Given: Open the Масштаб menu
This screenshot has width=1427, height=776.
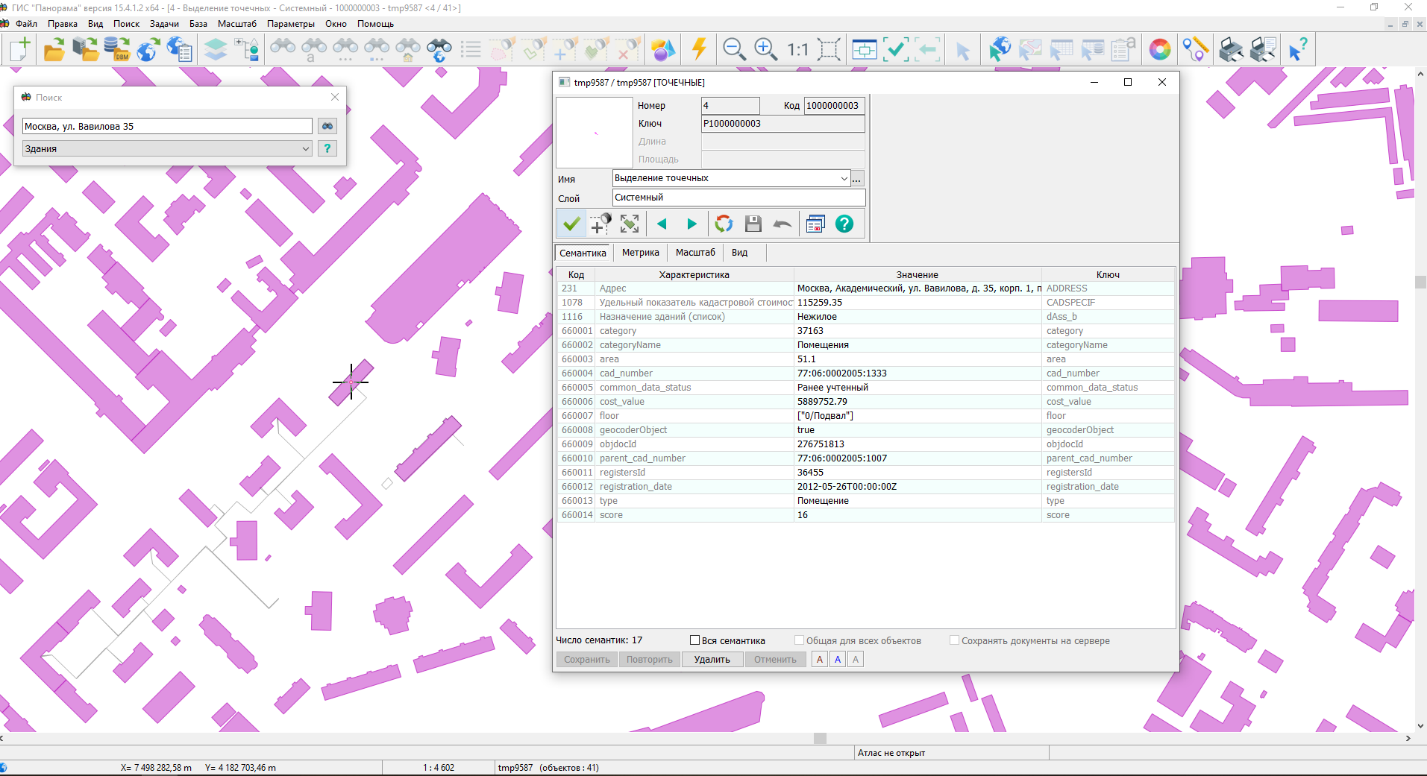Looking at the screenshot, I should point(237,23).
